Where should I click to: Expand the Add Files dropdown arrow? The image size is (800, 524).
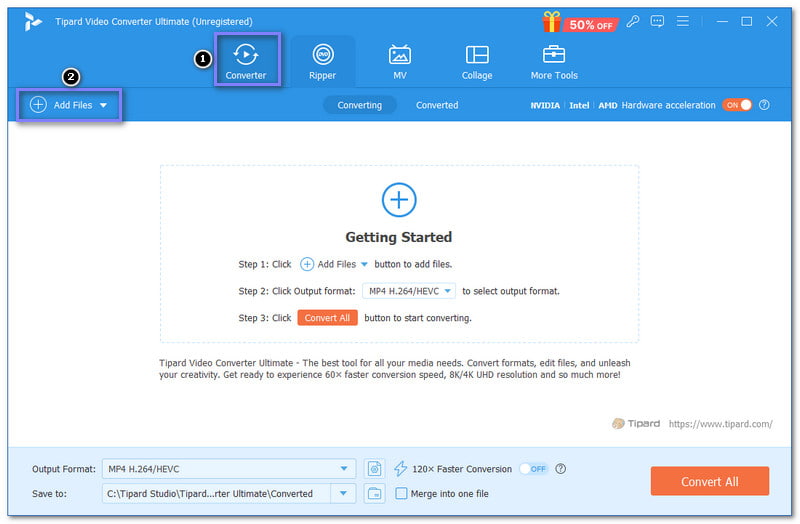103,105
